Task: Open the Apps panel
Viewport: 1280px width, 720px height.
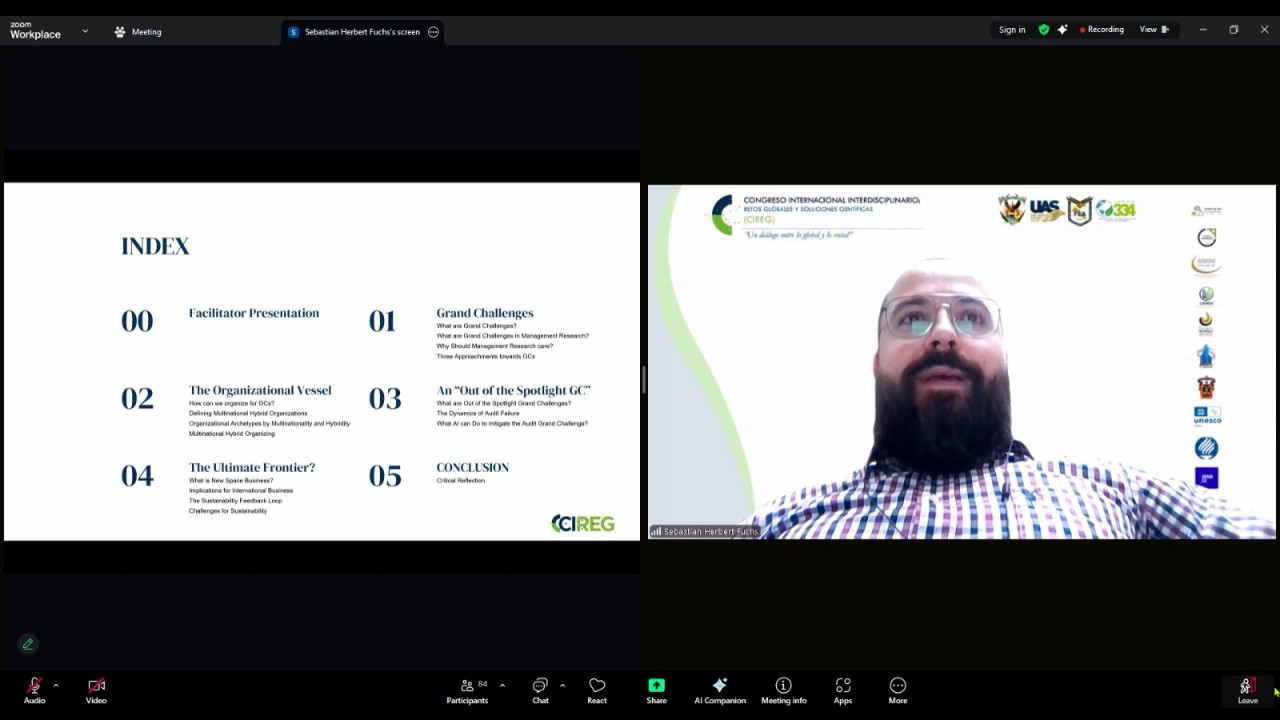Action: (x=843, y=690)
